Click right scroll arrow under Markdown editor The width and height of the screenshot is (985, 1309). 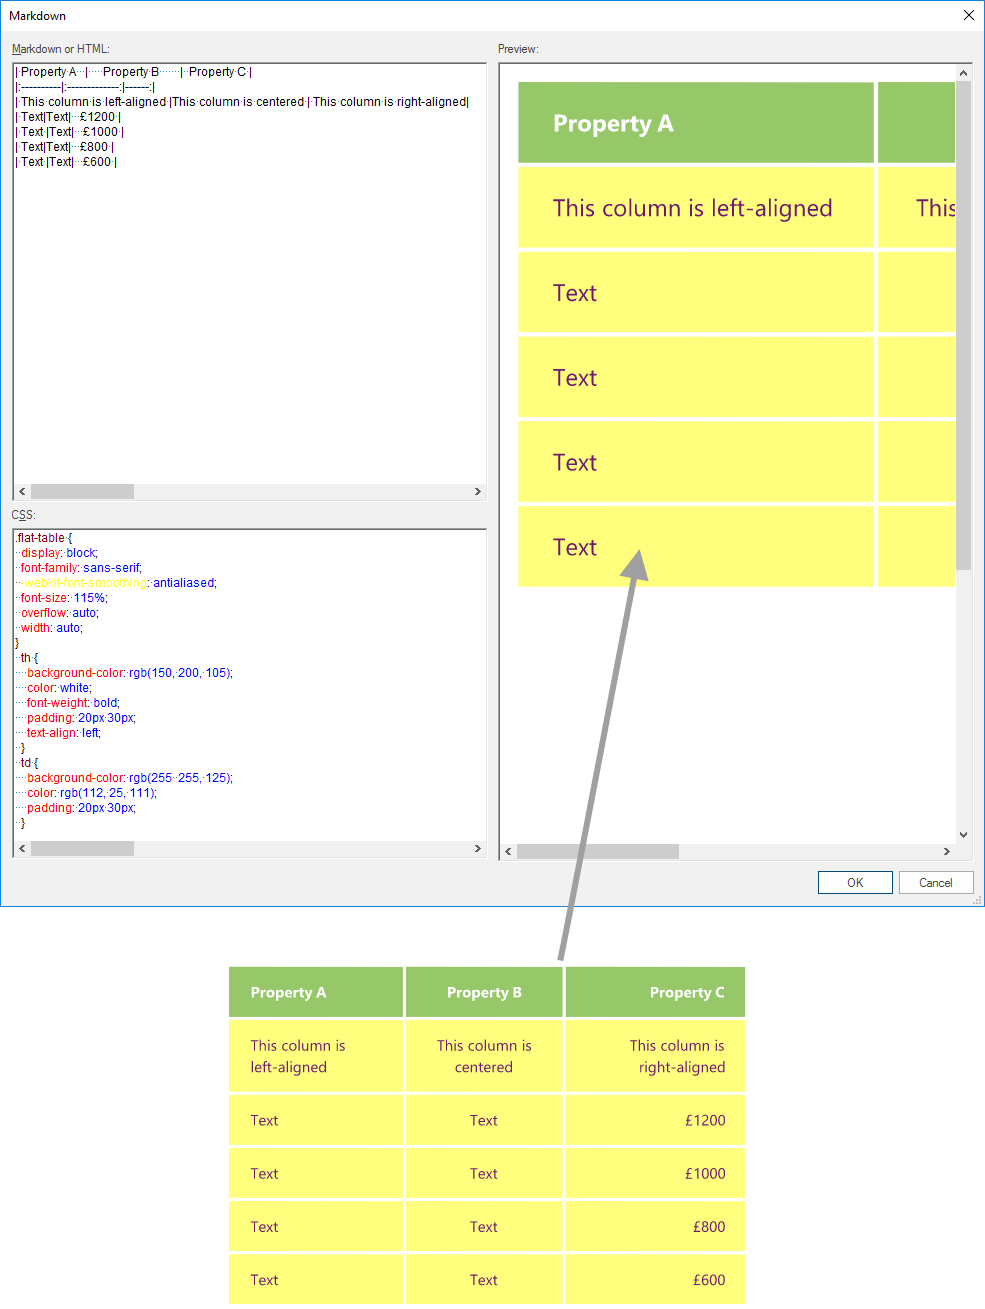[x=477, y=492]
